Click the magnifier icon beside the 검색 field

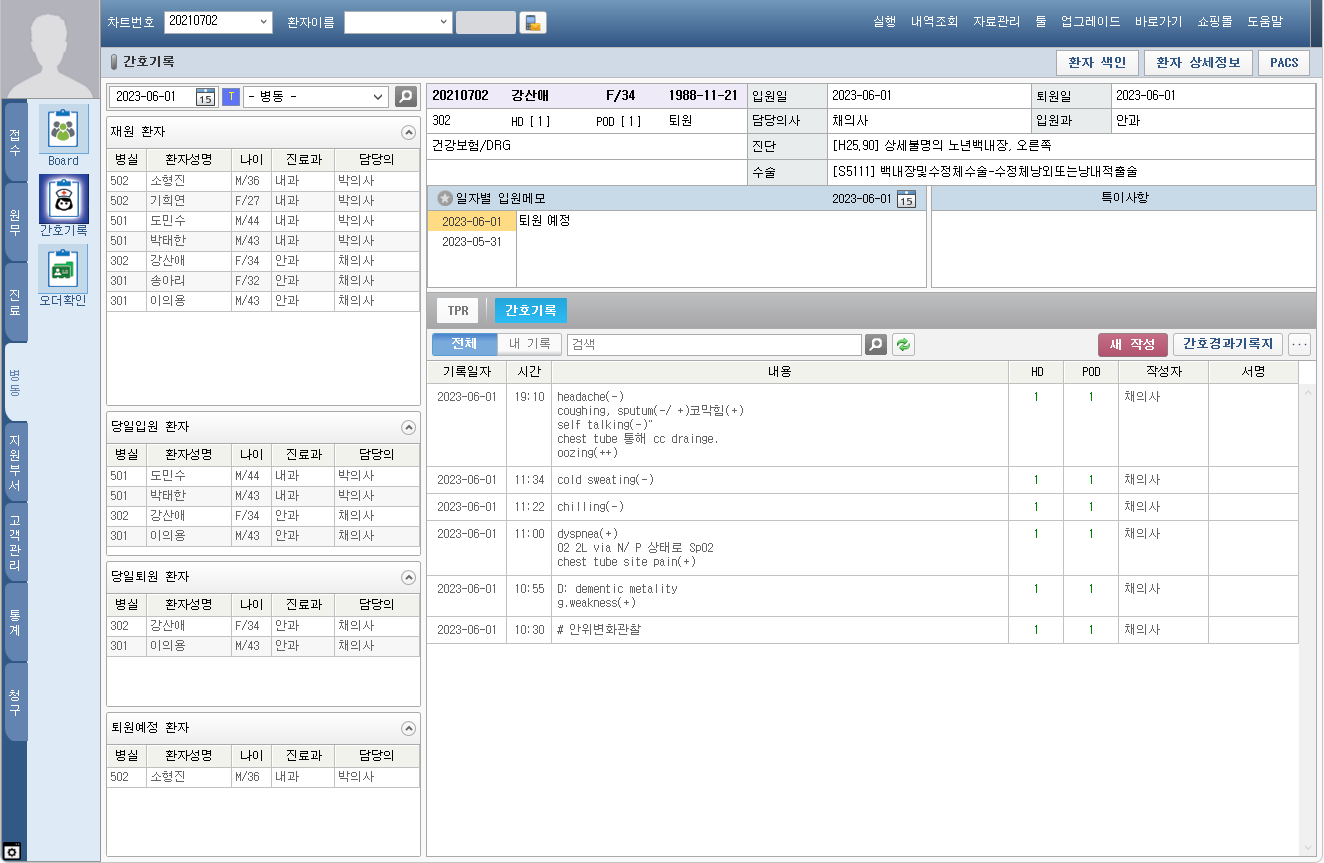tap(875, 345)
